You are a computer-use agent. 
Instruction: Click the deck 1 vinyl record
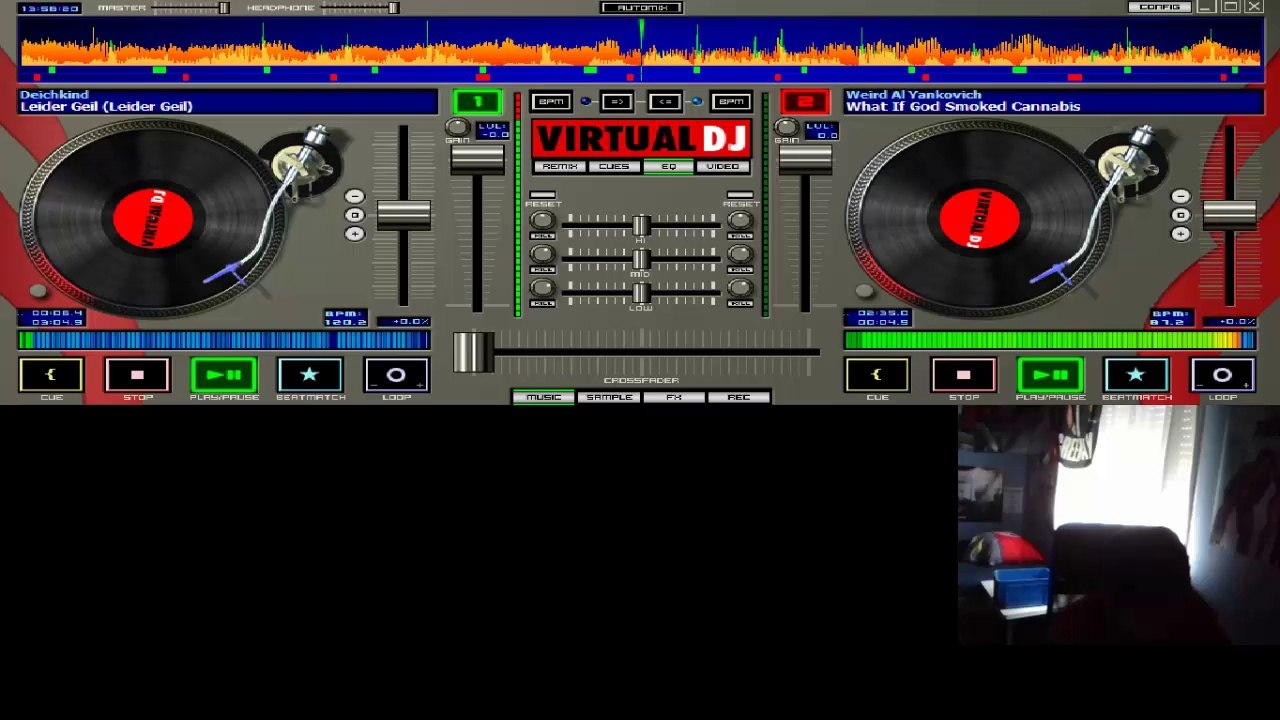click(152, 217)
